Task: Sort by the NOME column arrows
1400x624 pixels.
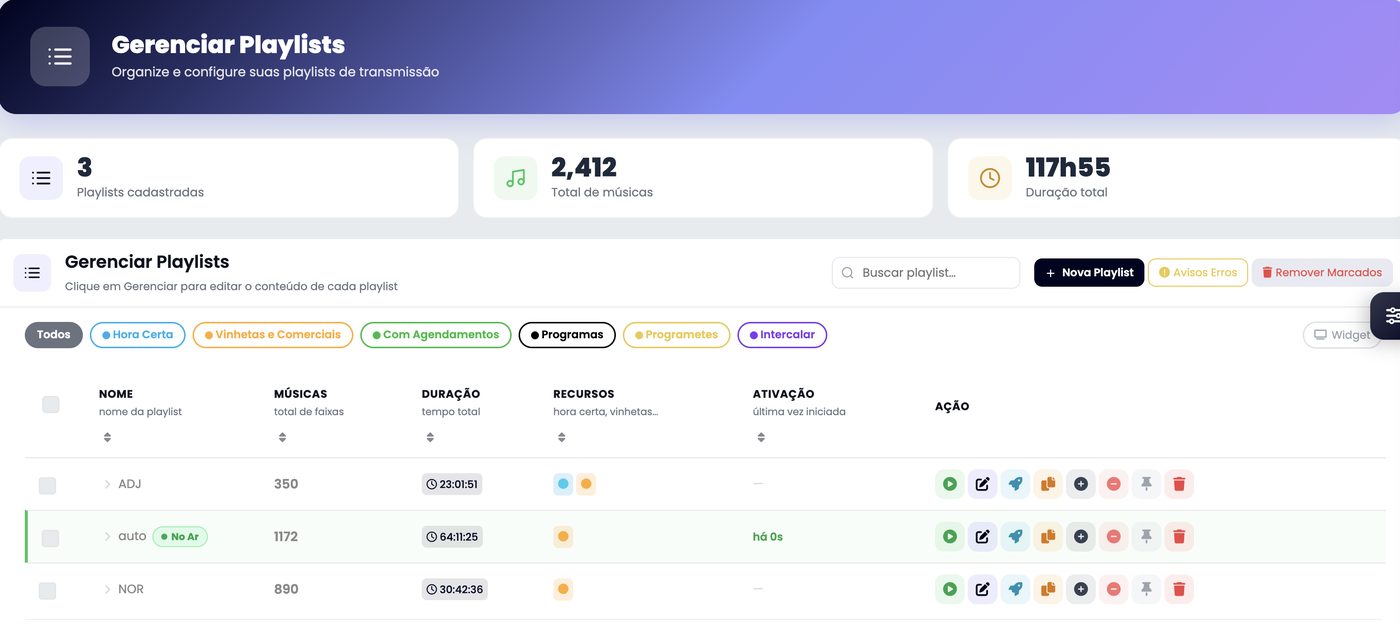Action: click(x=107, y=438)
